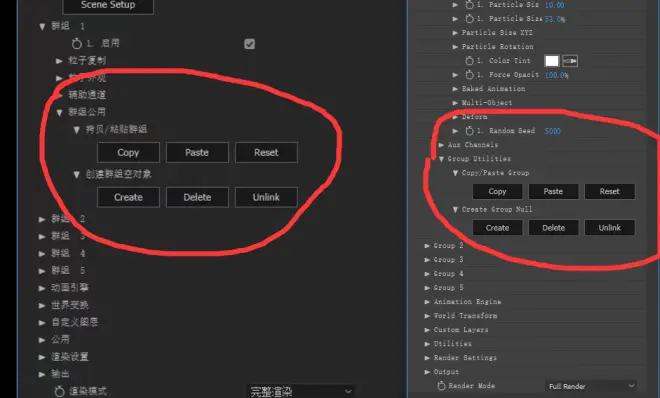Expand the Multi-Object section
Viewport: 660px width, 398px height.
click(455, 103)
